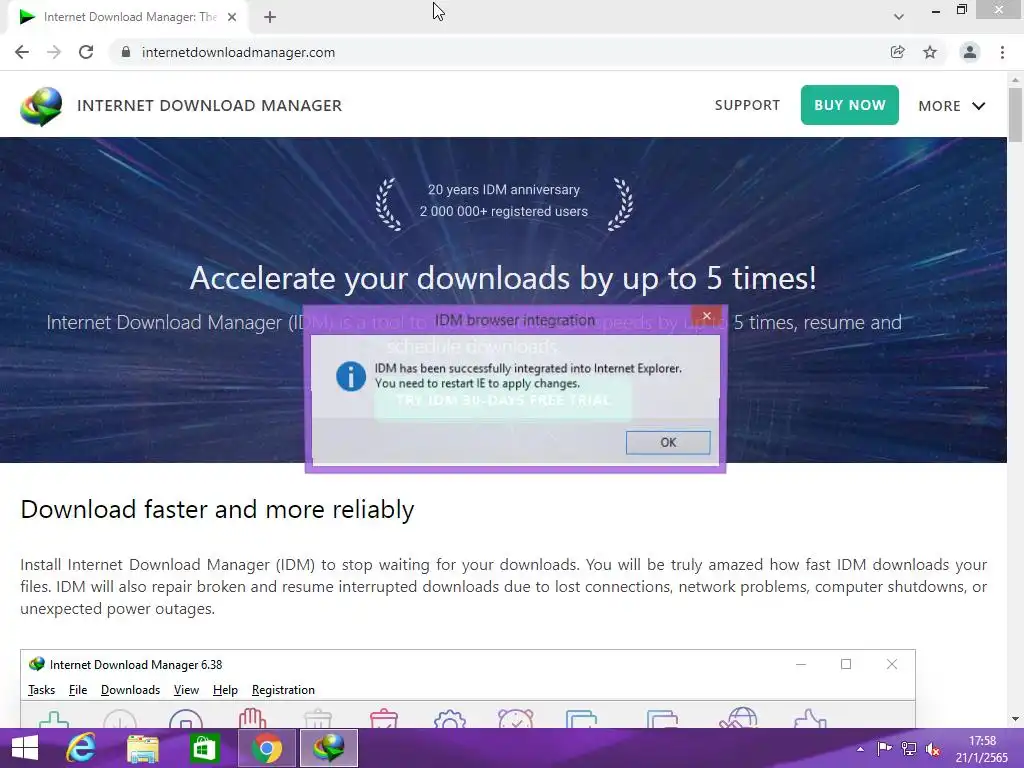Open the tab search chevron

[x=899, y=17]
